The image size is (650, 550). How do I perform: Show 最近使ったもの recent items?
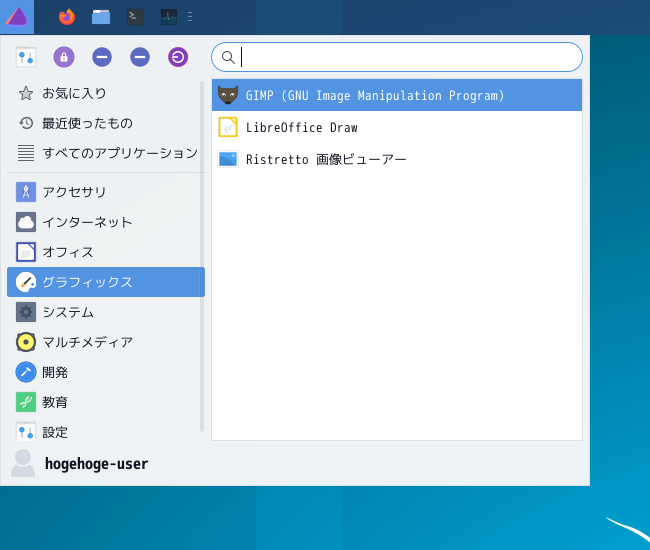[104, 123]
